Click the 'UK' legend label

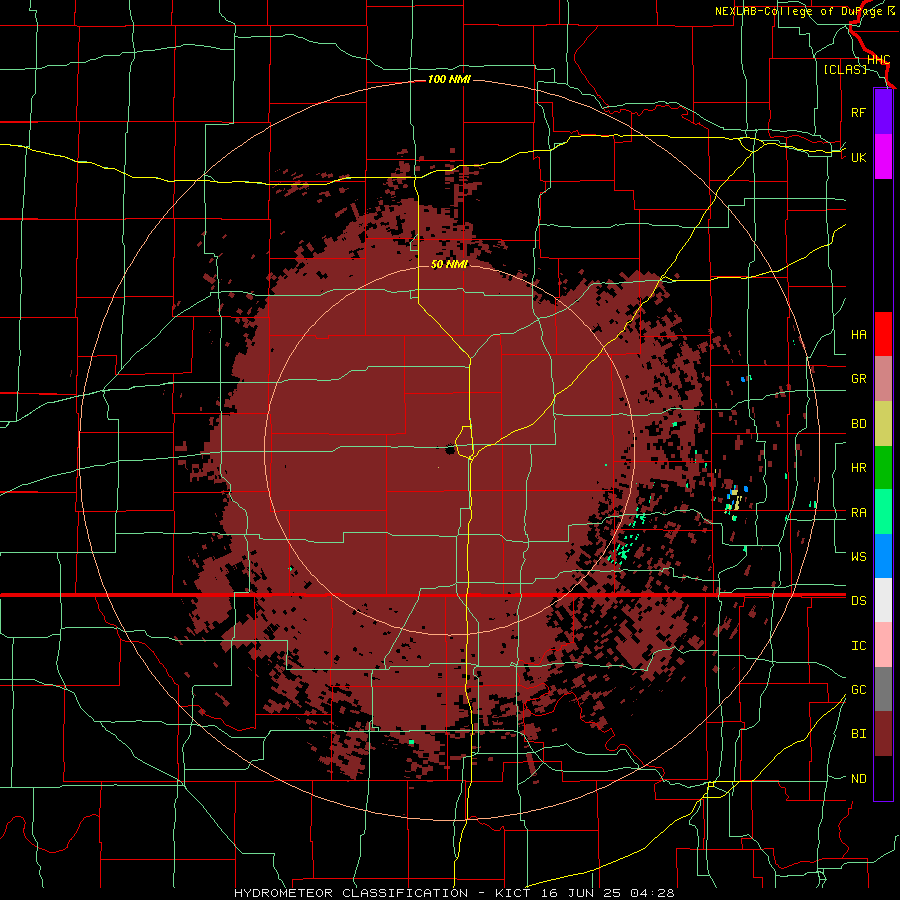(x=858, y=157)
